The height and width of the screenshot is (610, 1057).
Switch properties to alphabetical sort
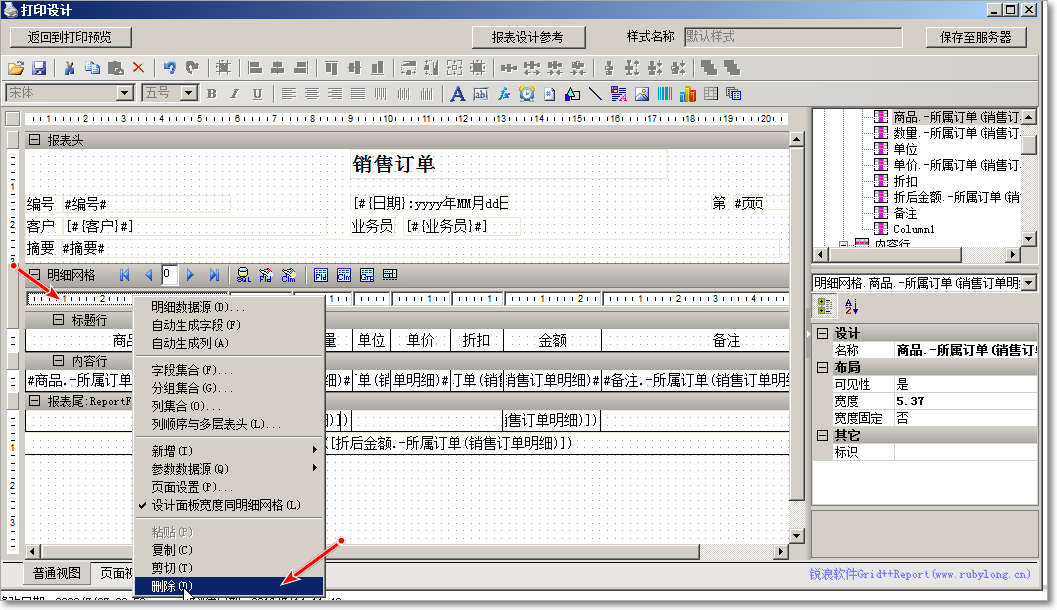(x=851, y=306)
